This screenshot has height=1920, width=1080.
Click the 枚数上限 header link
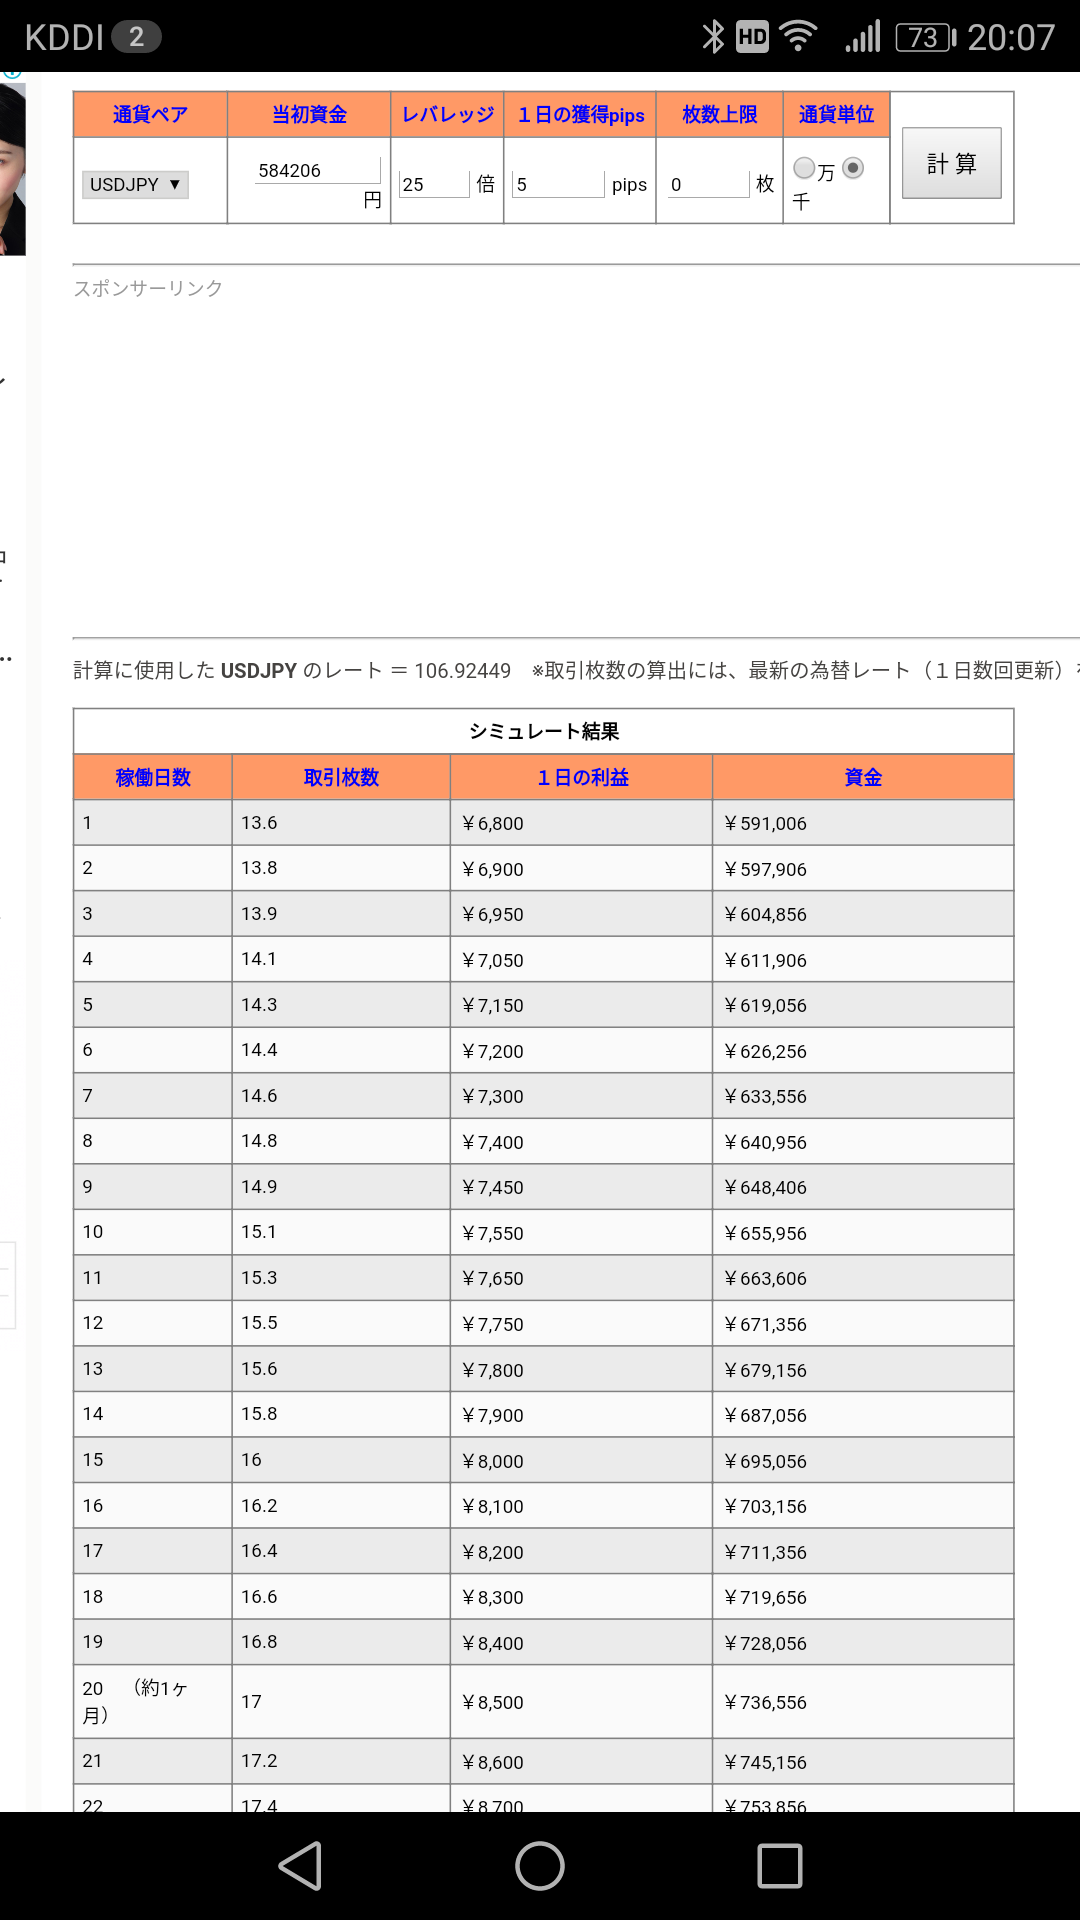coord(719,114)
